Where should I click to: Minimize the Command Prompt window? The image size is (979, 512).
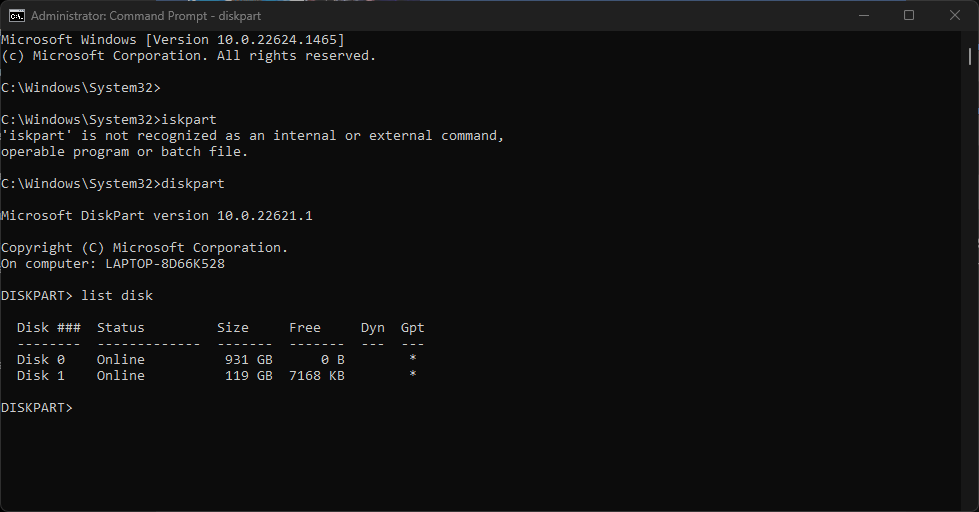(864, 16)
